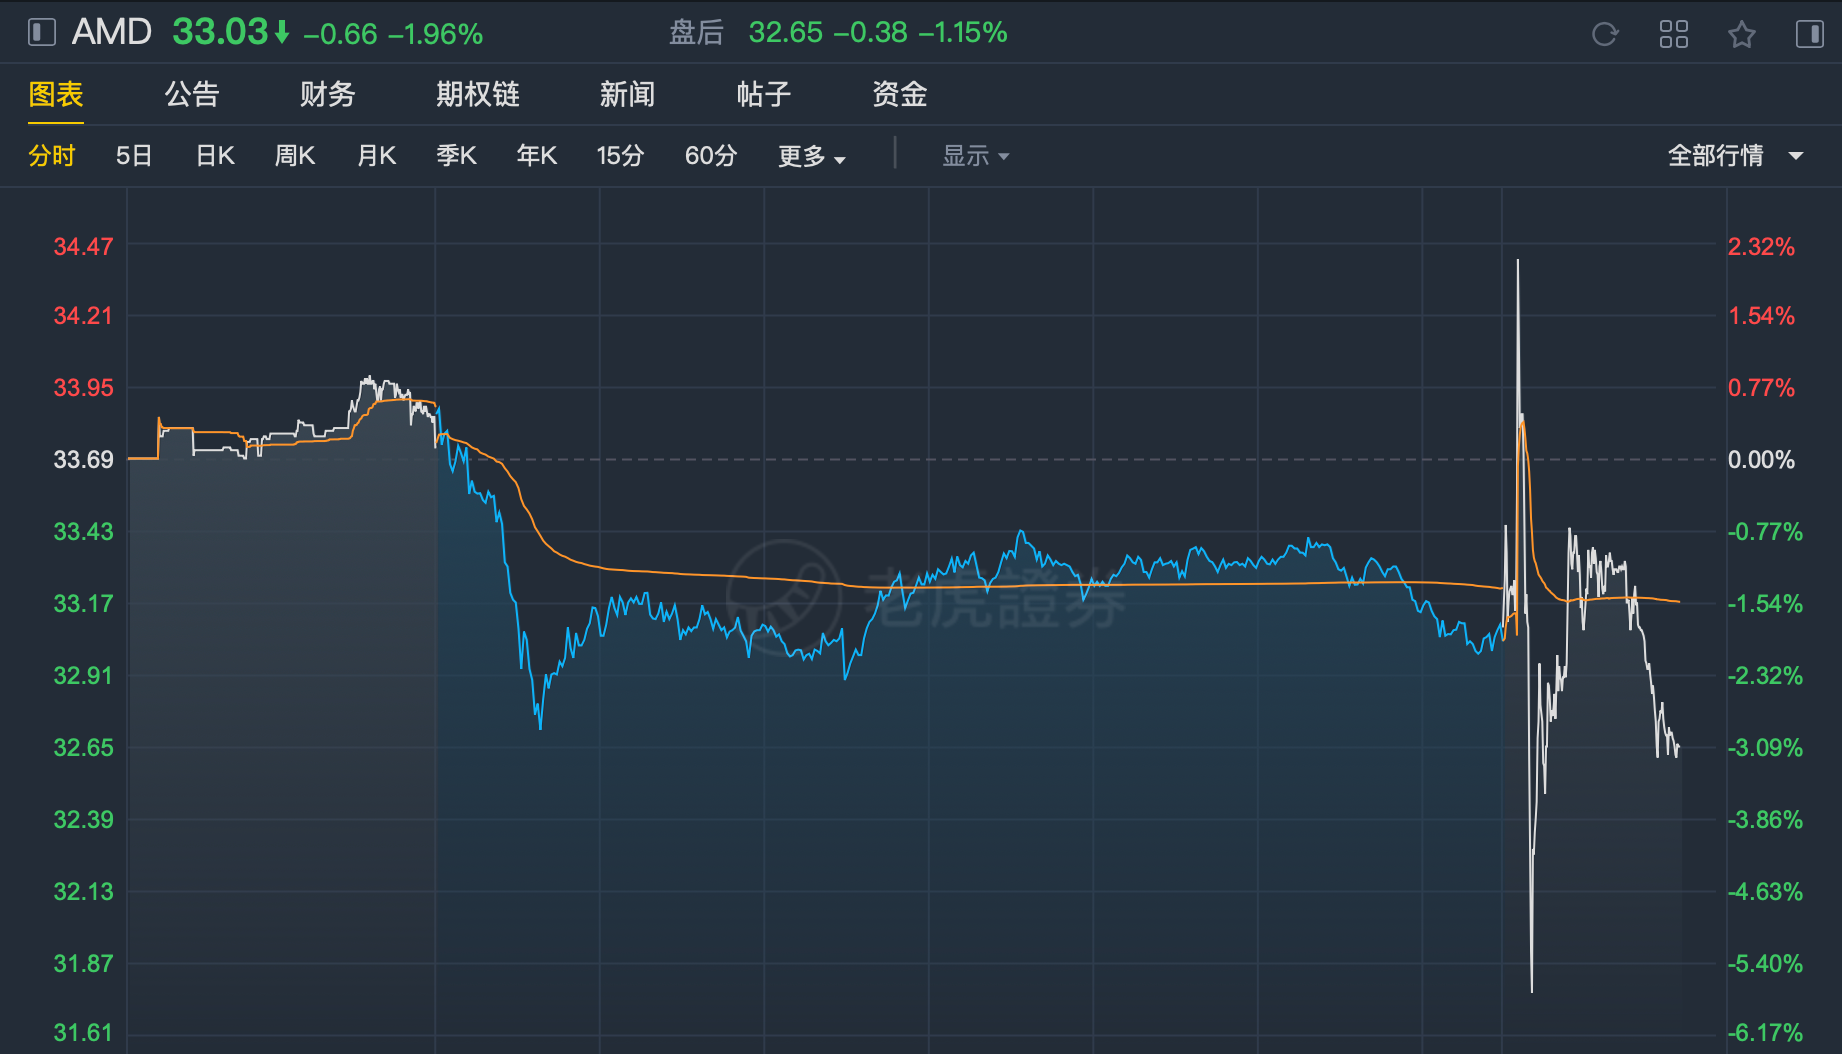Select the 5日 chart period
The width and height of the screenshot is (1842, 1054).
(134, 156)
